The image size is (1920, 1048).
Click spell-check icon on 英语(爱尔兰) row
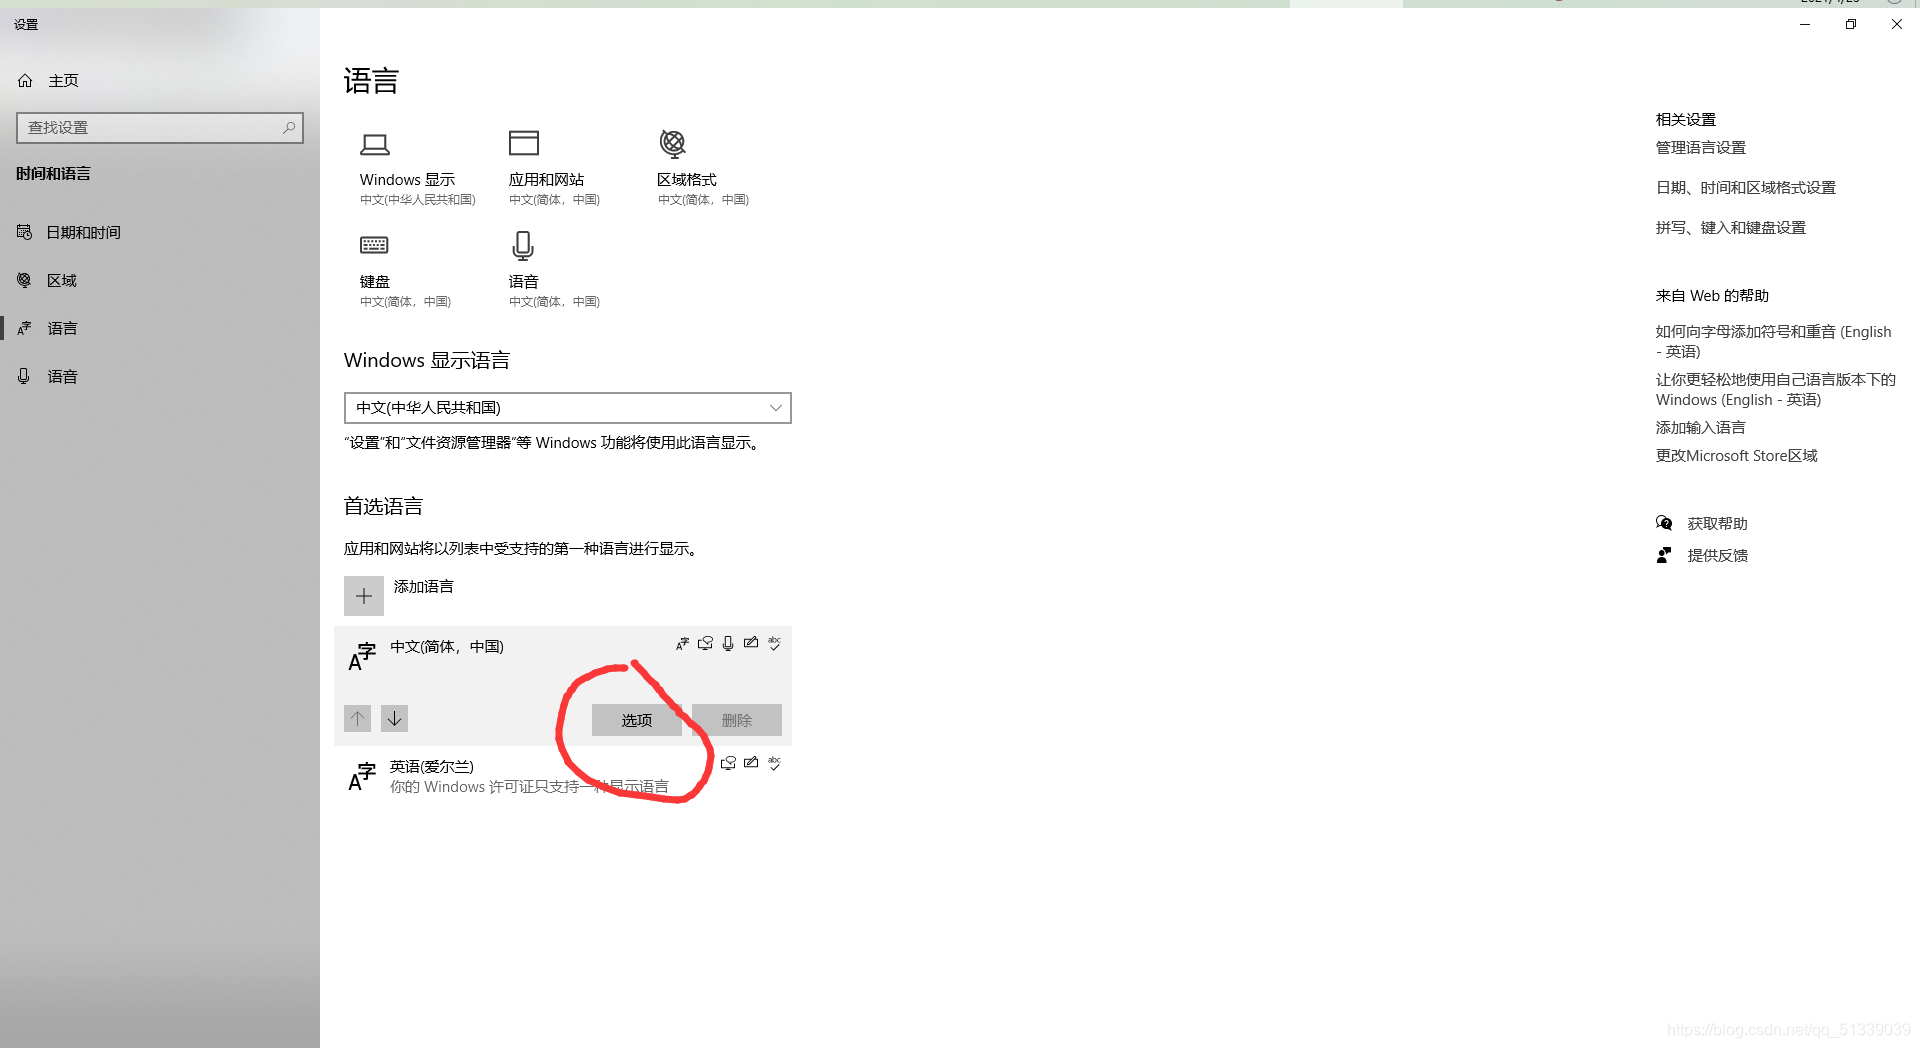click(x=774, y=763)
